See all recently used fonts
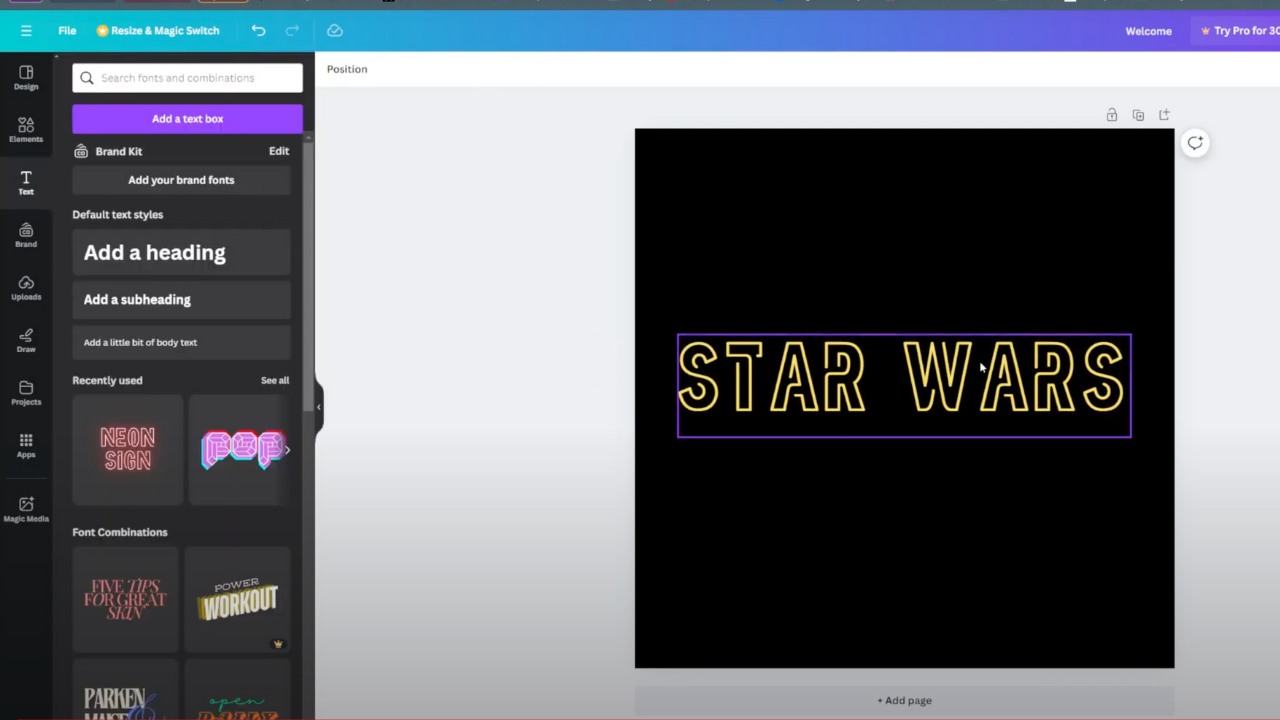The image size is (1280, 720). (275, 380)
